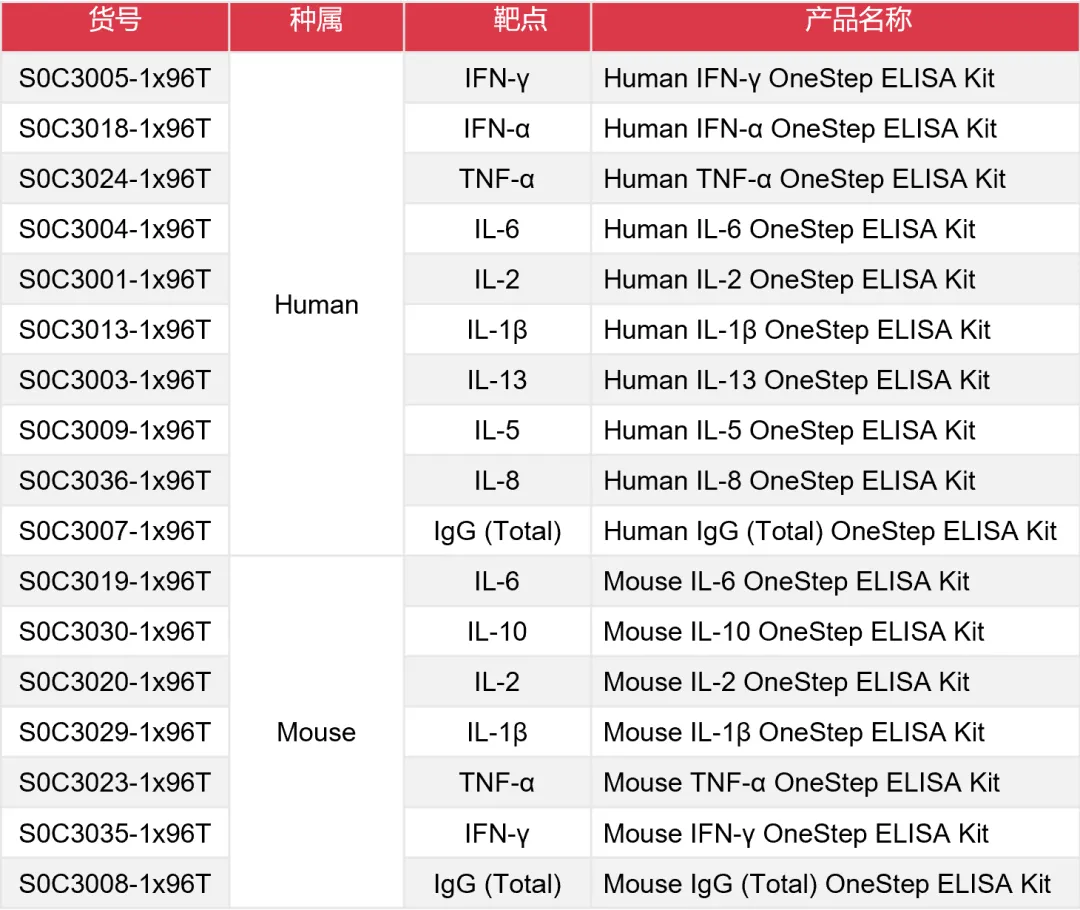Click the 种属 column header

[x=316, y=22]
